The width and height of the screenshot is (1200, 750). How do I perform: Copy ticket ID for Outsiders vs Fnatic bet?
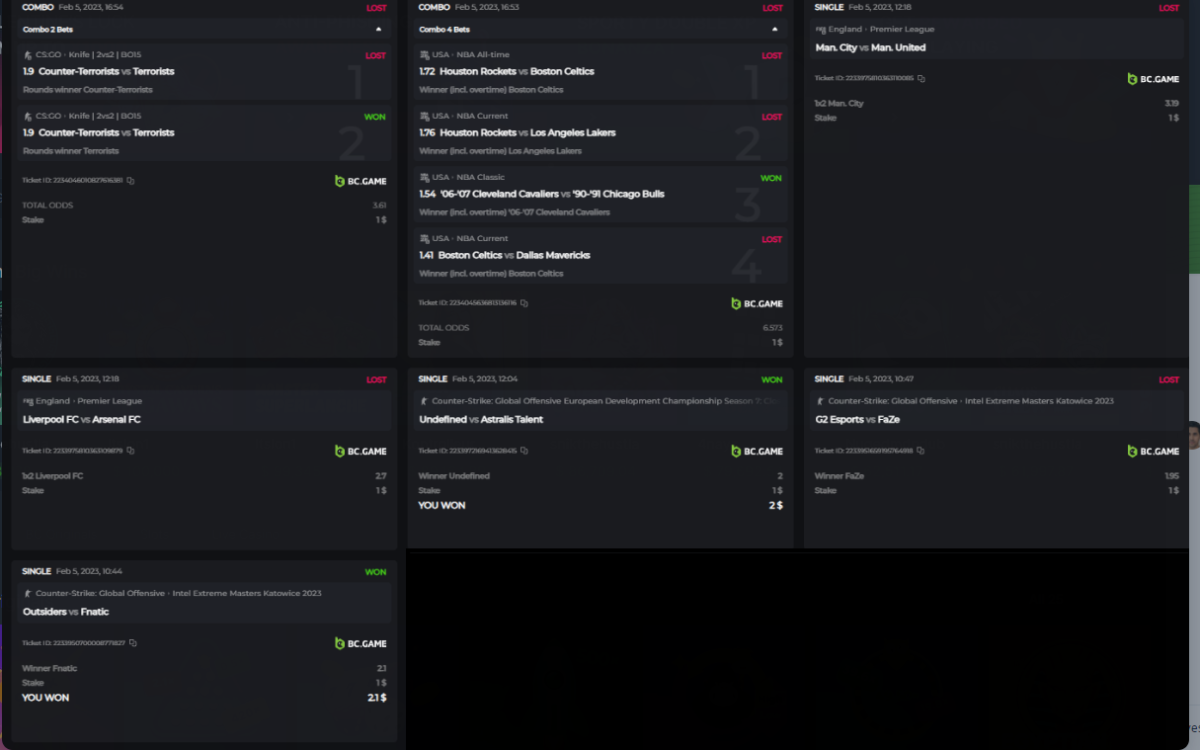[133, 643]
